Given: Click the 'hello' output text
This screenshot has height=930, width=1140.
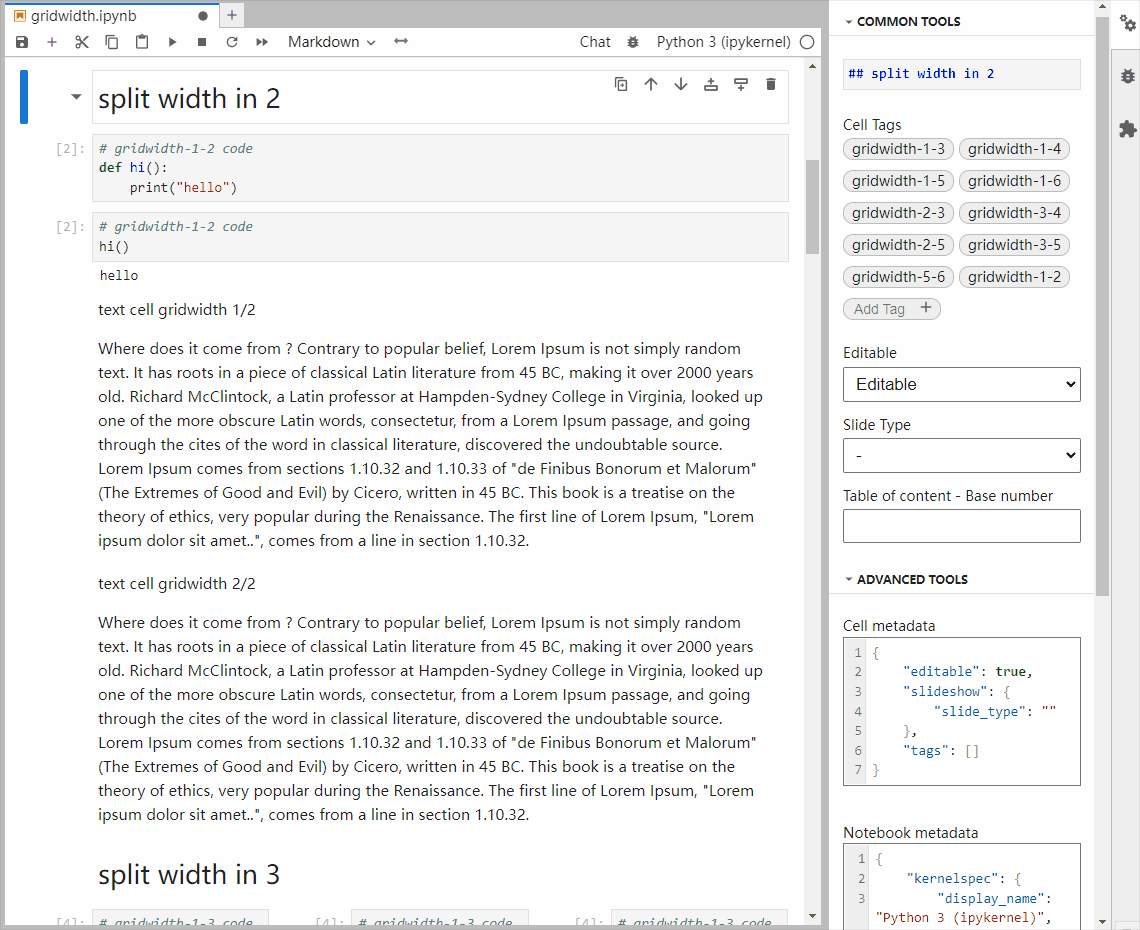Looking at the screenshot, I should pos(119,276).
